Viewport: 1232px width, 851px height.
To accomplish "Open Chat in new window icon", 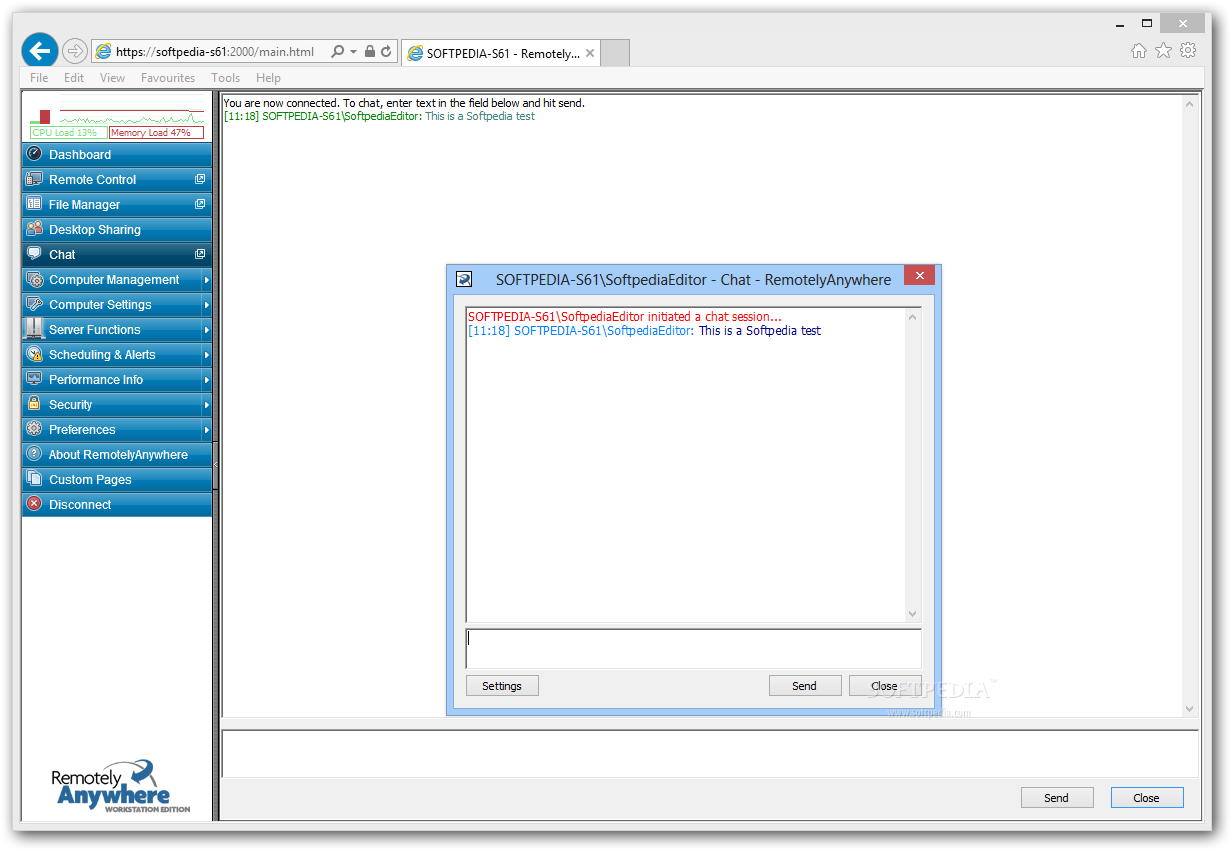I will [200, 254].
